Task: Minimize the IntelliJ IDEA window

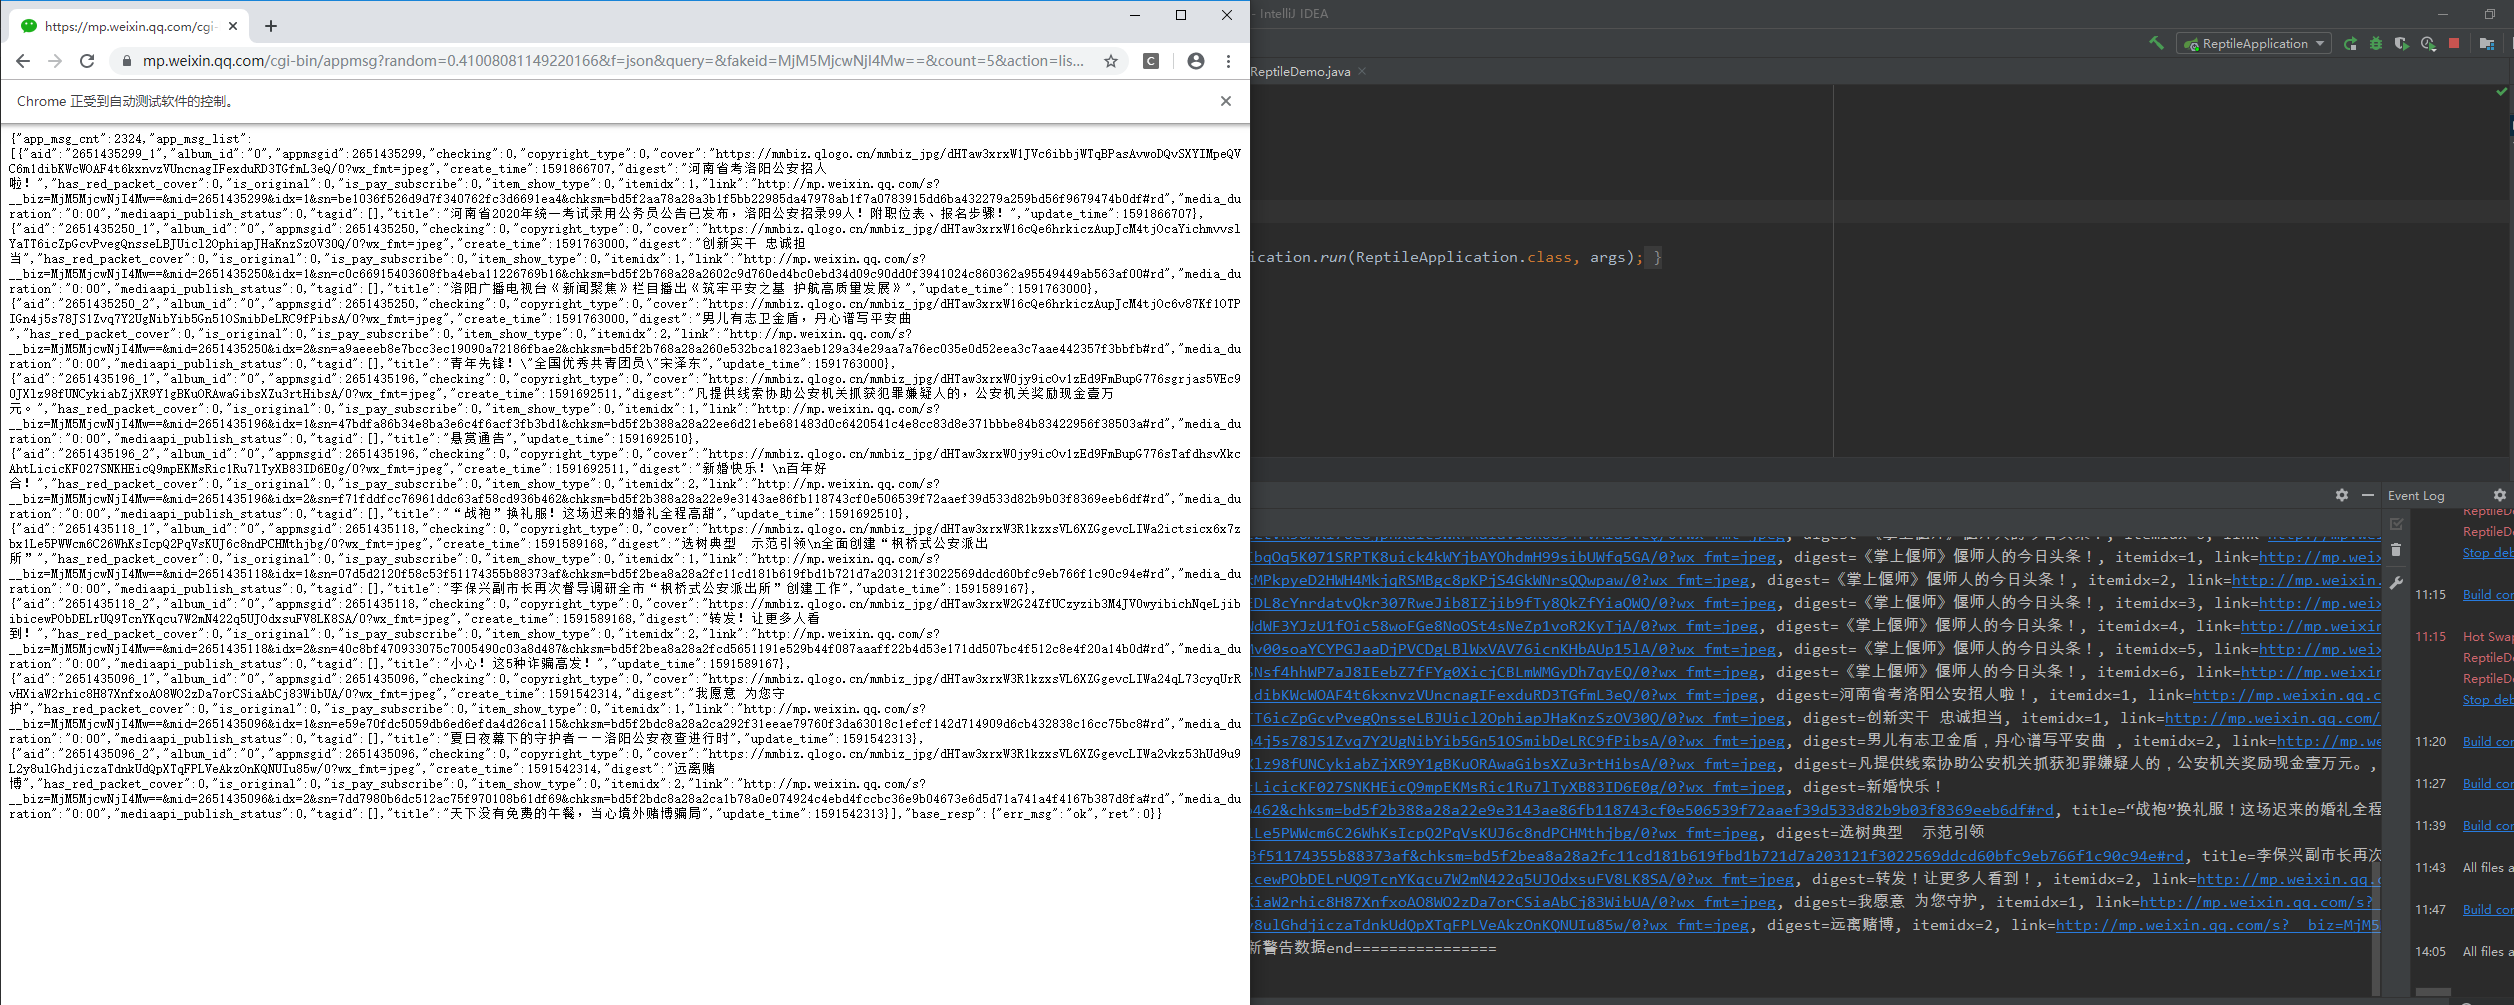Action: (2443, 14)
